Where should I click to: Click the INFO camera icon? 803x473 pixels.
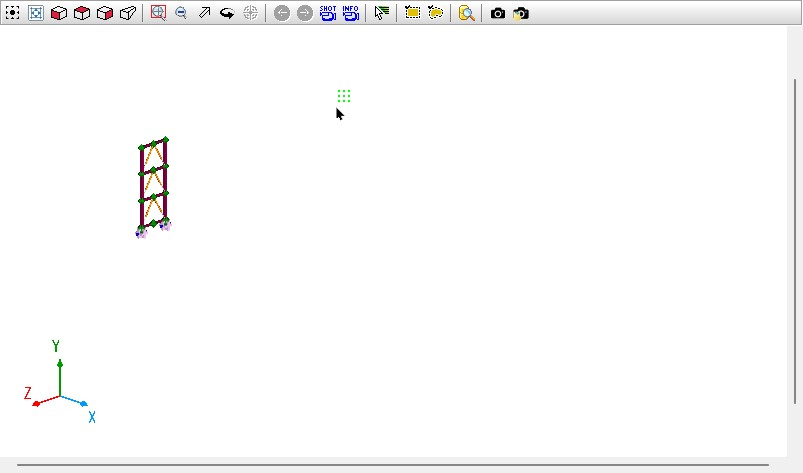[351, 13]
